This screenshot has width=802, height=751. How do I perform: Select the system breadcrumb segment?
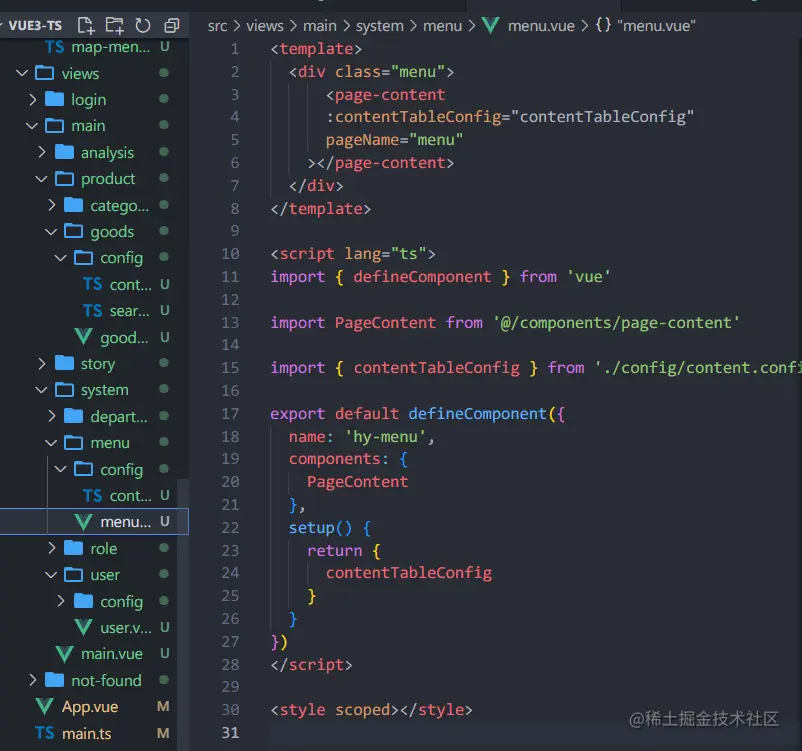click(380, 26)
